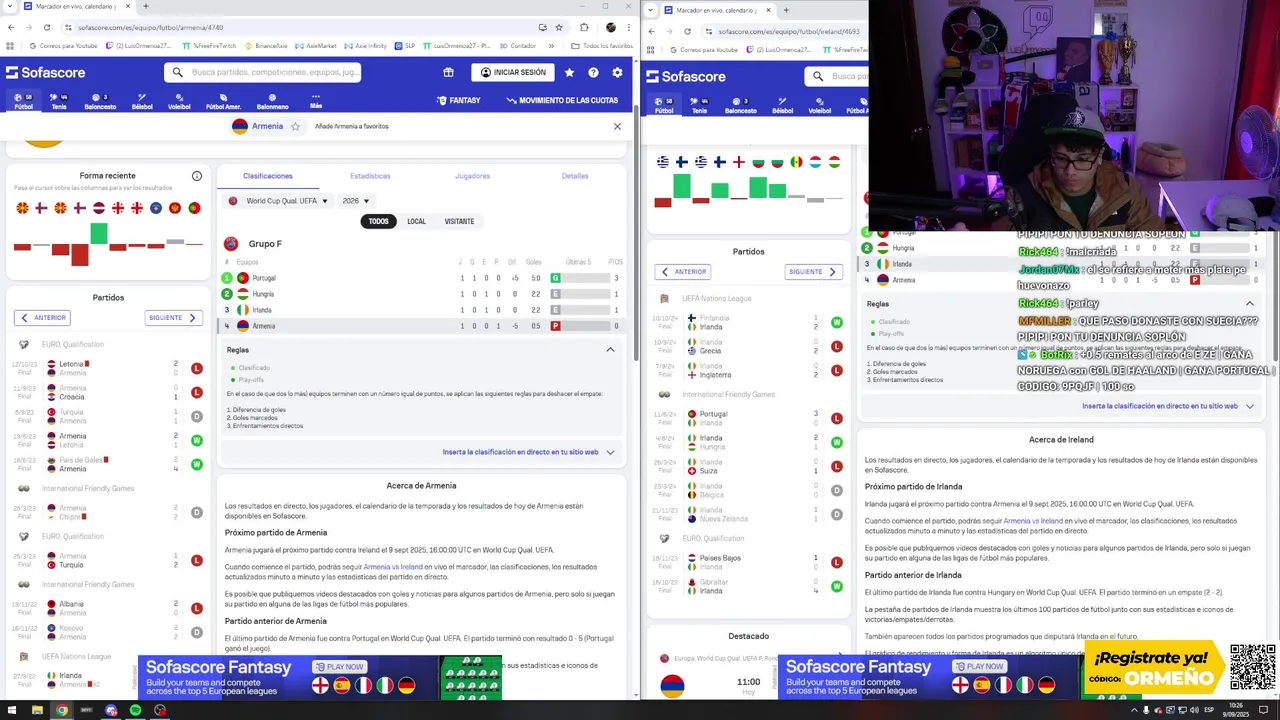The width and height of the screenshot is (1280, 720).
Task: Click INICIAR SESIÓN button
Action: pyautogui.click(x=513, y=72)
